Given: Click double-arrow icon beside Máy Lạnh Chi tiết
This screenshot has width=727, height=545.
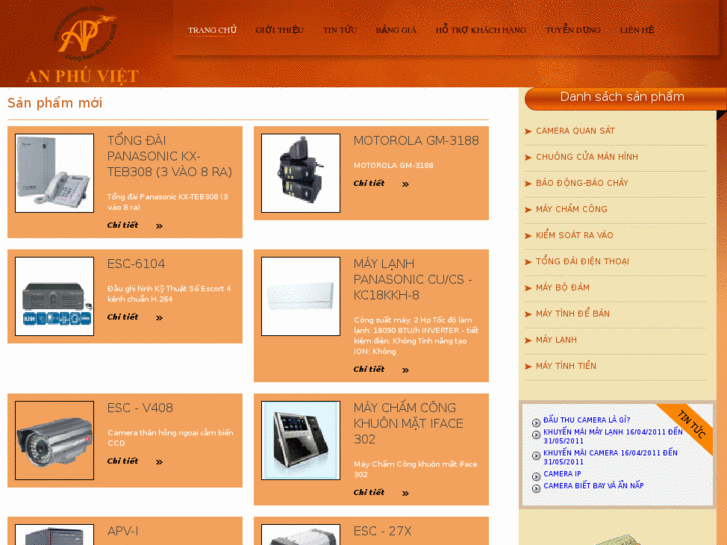Looking at the screenshot, I should 405,370.
